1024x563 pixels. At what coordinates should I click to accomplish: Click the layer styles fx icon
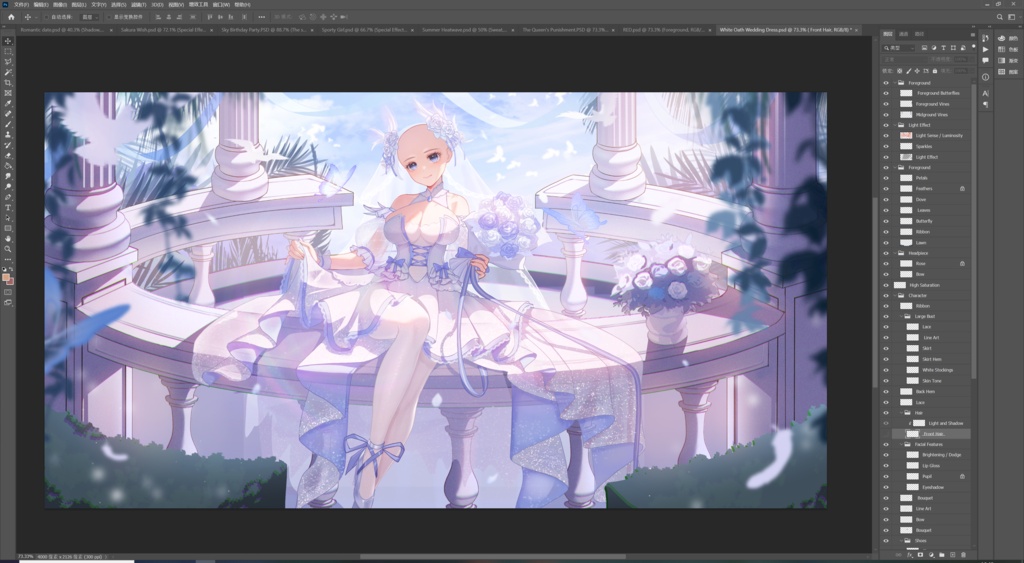tap(910, 555)
